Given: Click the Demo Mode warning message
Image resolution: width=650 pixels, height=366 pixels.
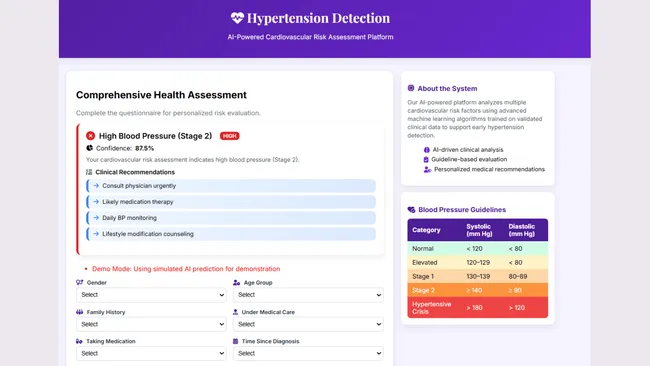Looking at the screenshot, I should click(186, 269).
